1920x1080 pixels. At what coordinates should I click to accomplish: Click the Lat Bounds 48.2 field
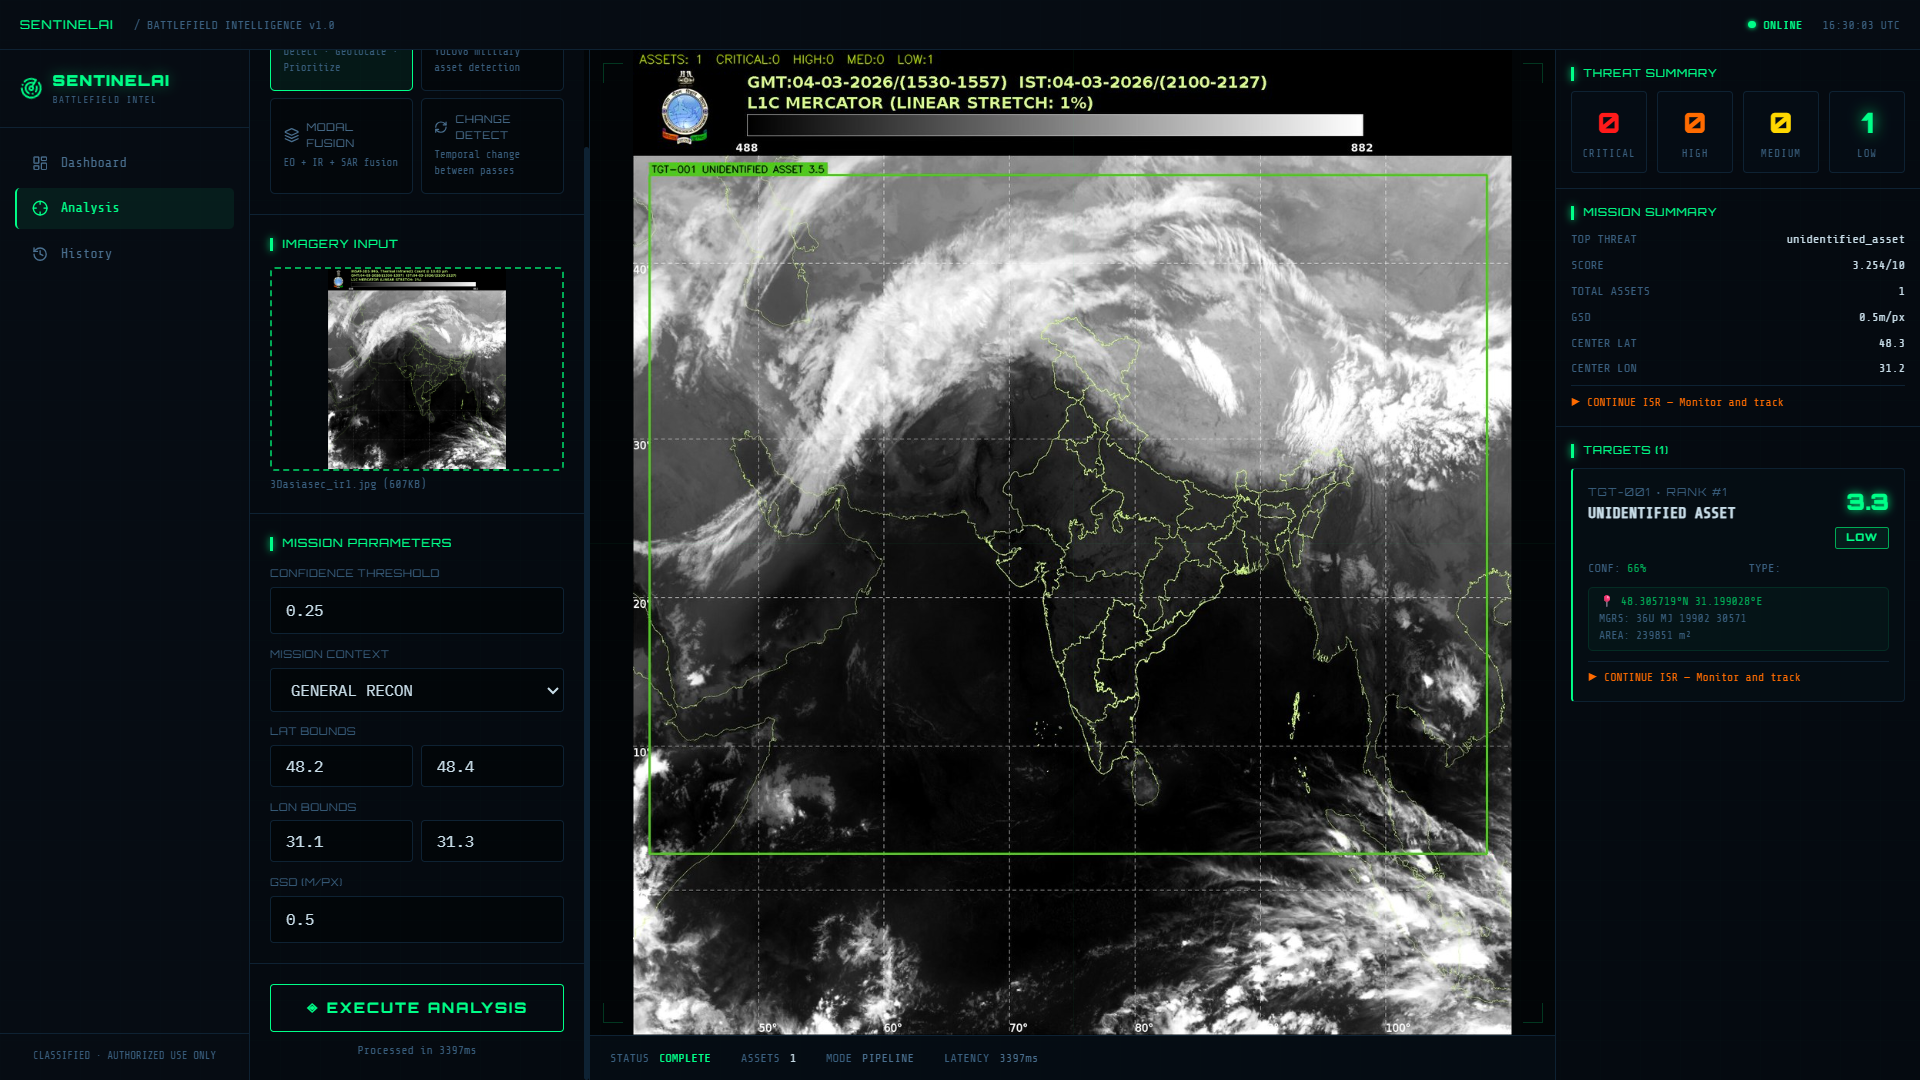(x=341, y=766)
